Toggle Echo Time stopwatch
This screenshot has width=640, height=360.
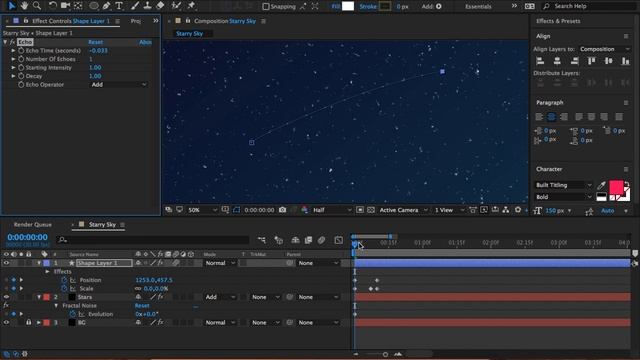(x=21, y=51)
